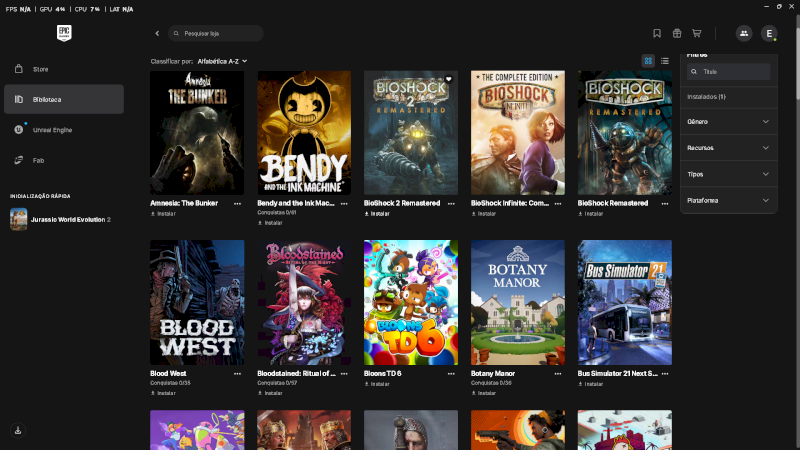800x450 pixels.
Task: Open Botany Manor cover
Action: (x=518, y=303)
